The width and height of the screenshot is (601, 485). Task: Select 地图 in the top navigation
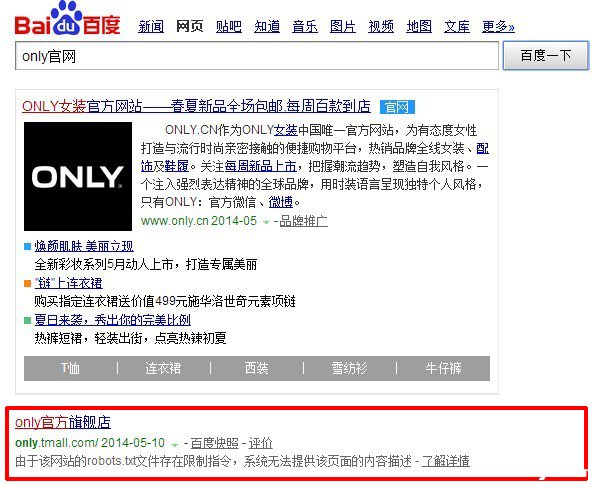tap(419, 26)
